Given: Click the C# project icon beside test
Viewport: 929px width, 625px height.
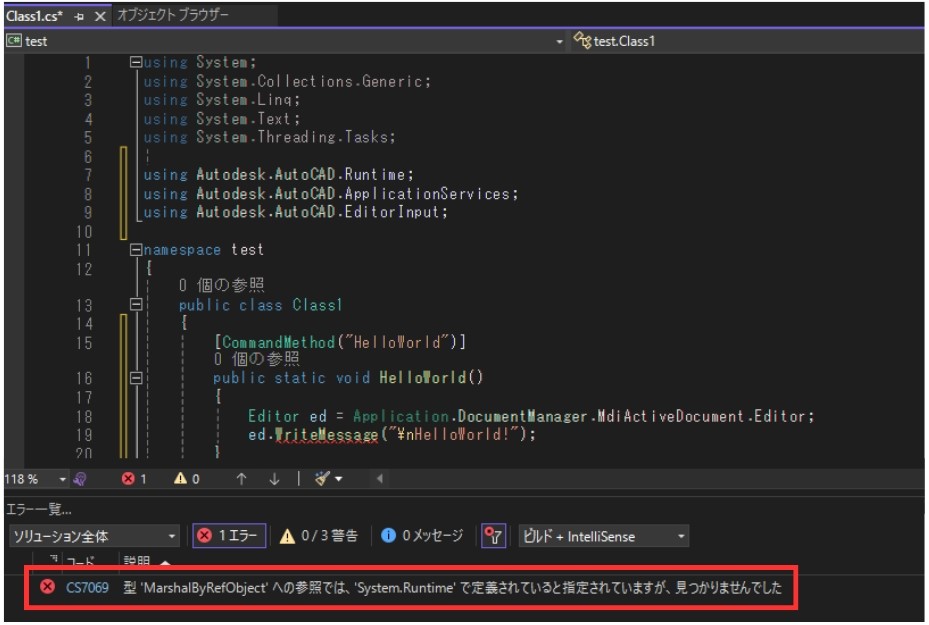Looking at the screenshot, I should coord(14,41).
